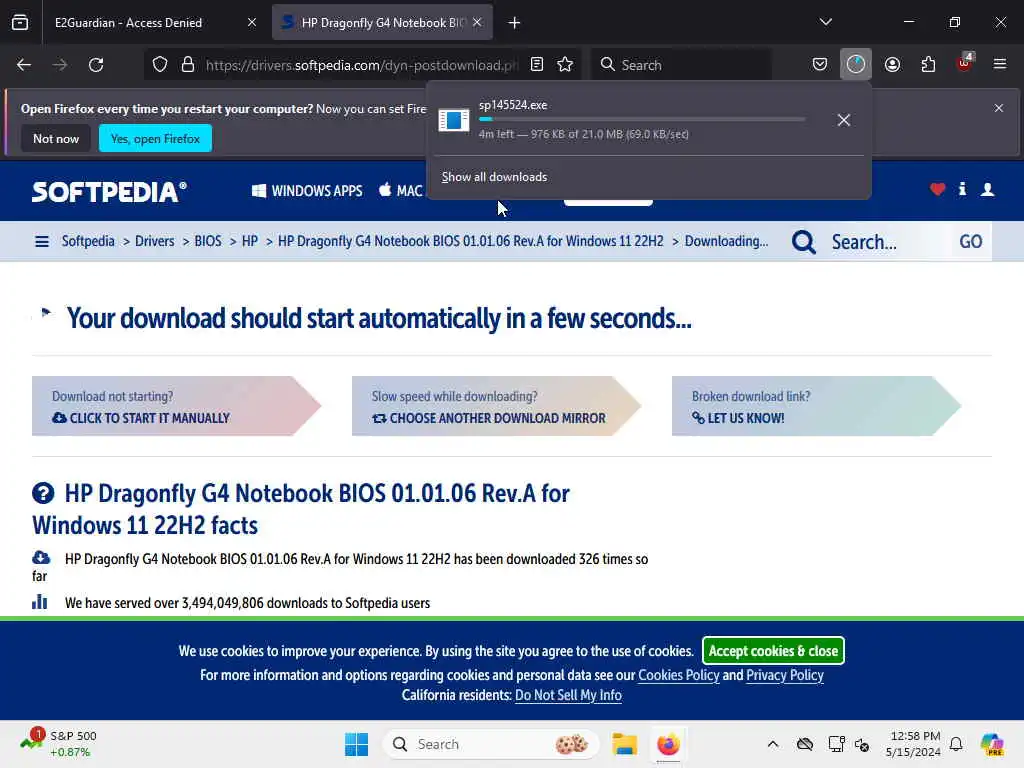Screen dimensions: 1024x768
Task: Select HP Dragonfly G4 Notebook tab
Action: (383, 23)
